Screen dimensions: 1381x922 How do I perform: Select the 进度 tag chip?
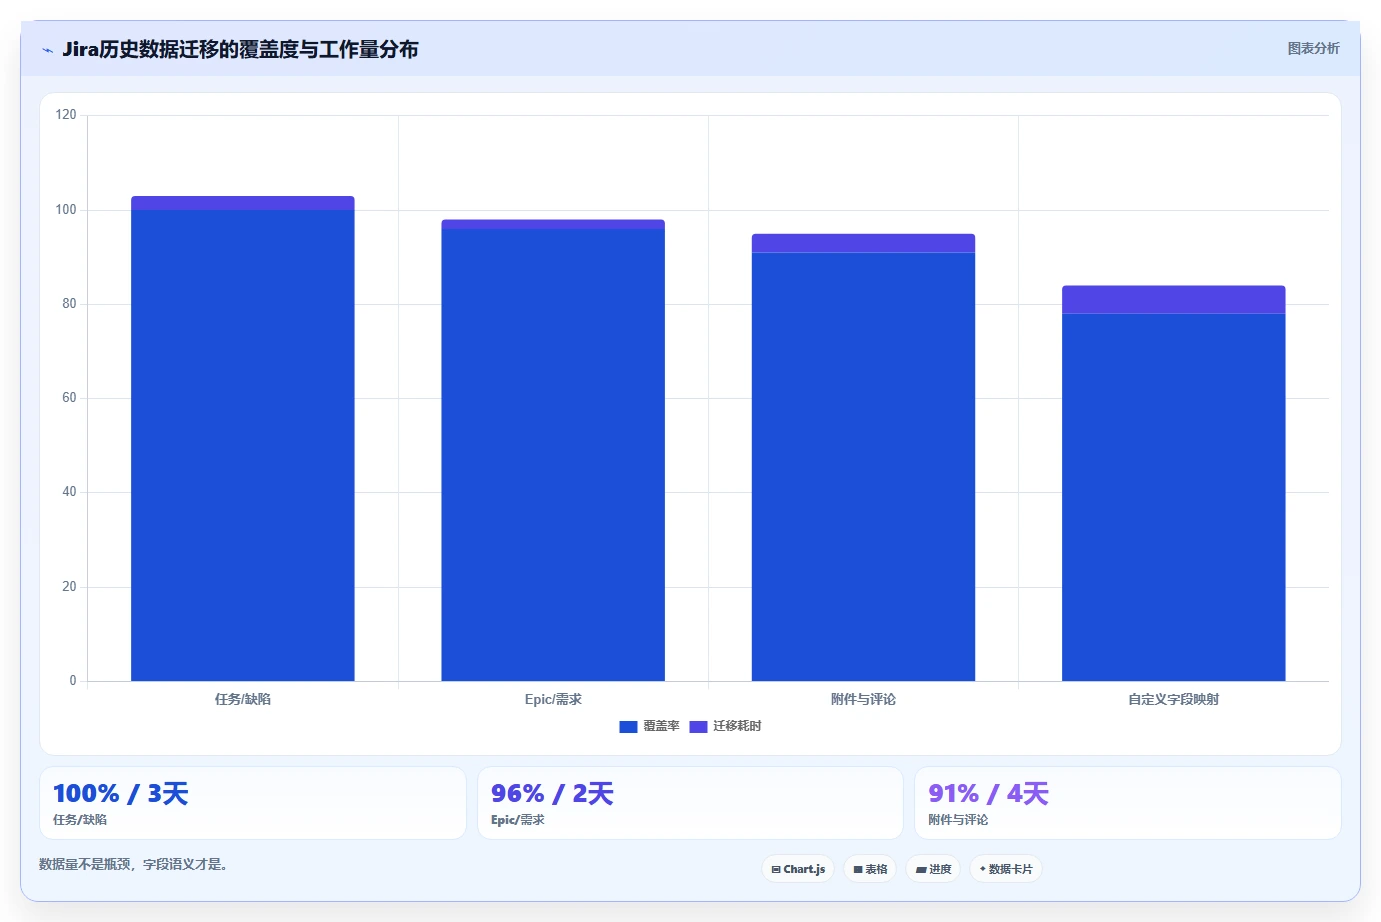[x=933, y=869]
